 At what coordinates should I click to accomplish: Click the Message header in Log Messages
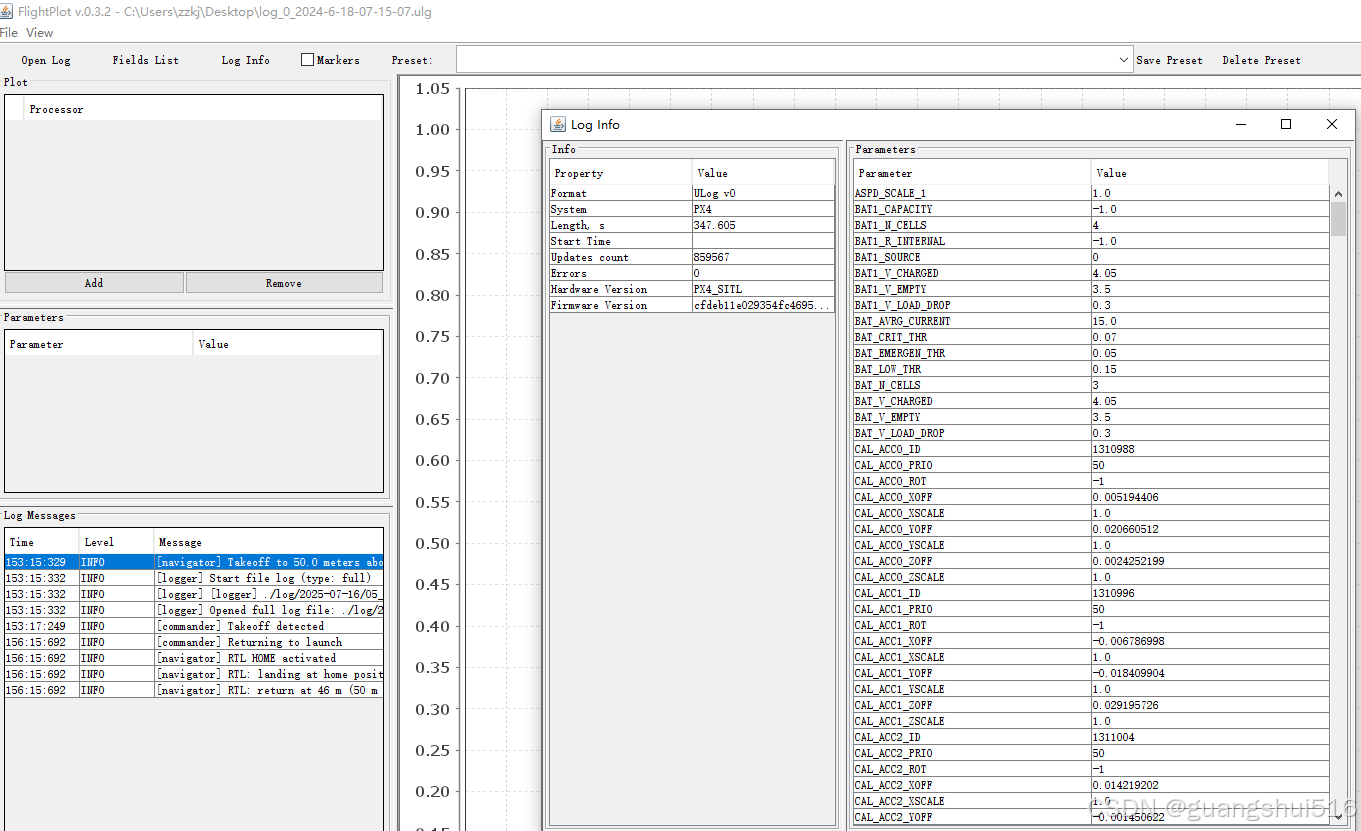pyautogui.click(x=269, y=542)
